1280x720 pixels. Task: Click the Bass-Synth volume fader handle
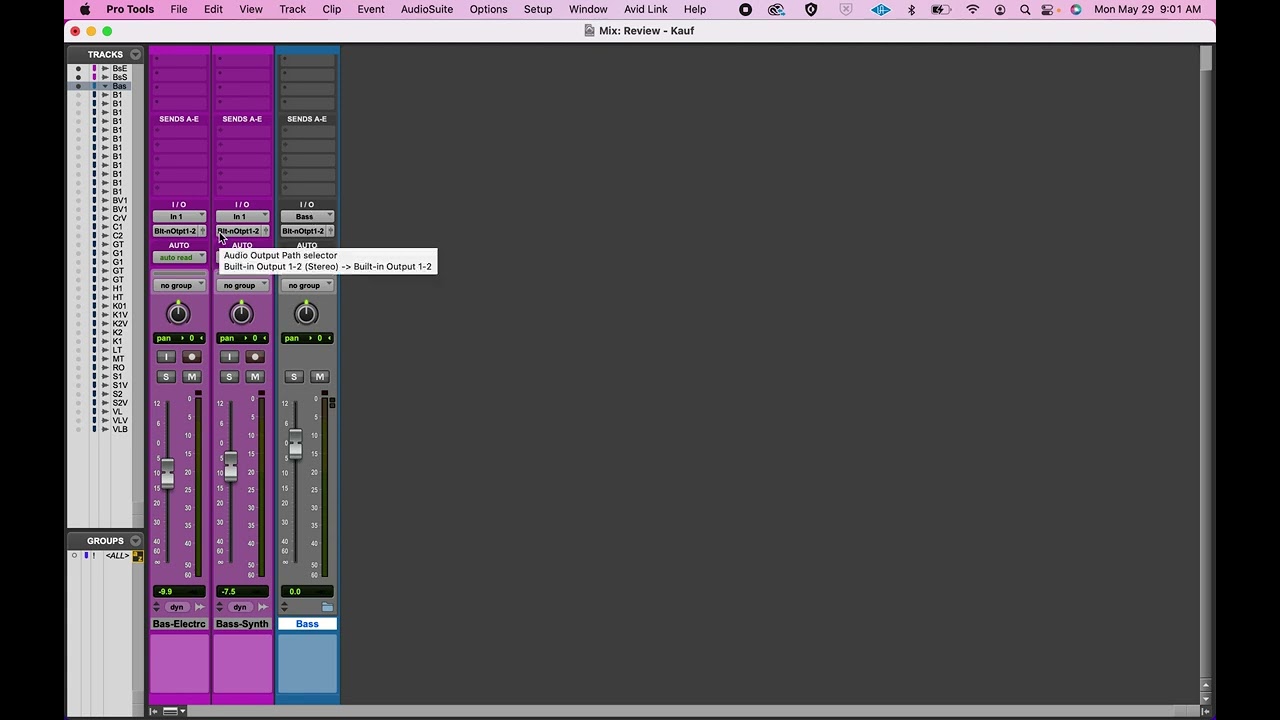[x=231, y=466]
